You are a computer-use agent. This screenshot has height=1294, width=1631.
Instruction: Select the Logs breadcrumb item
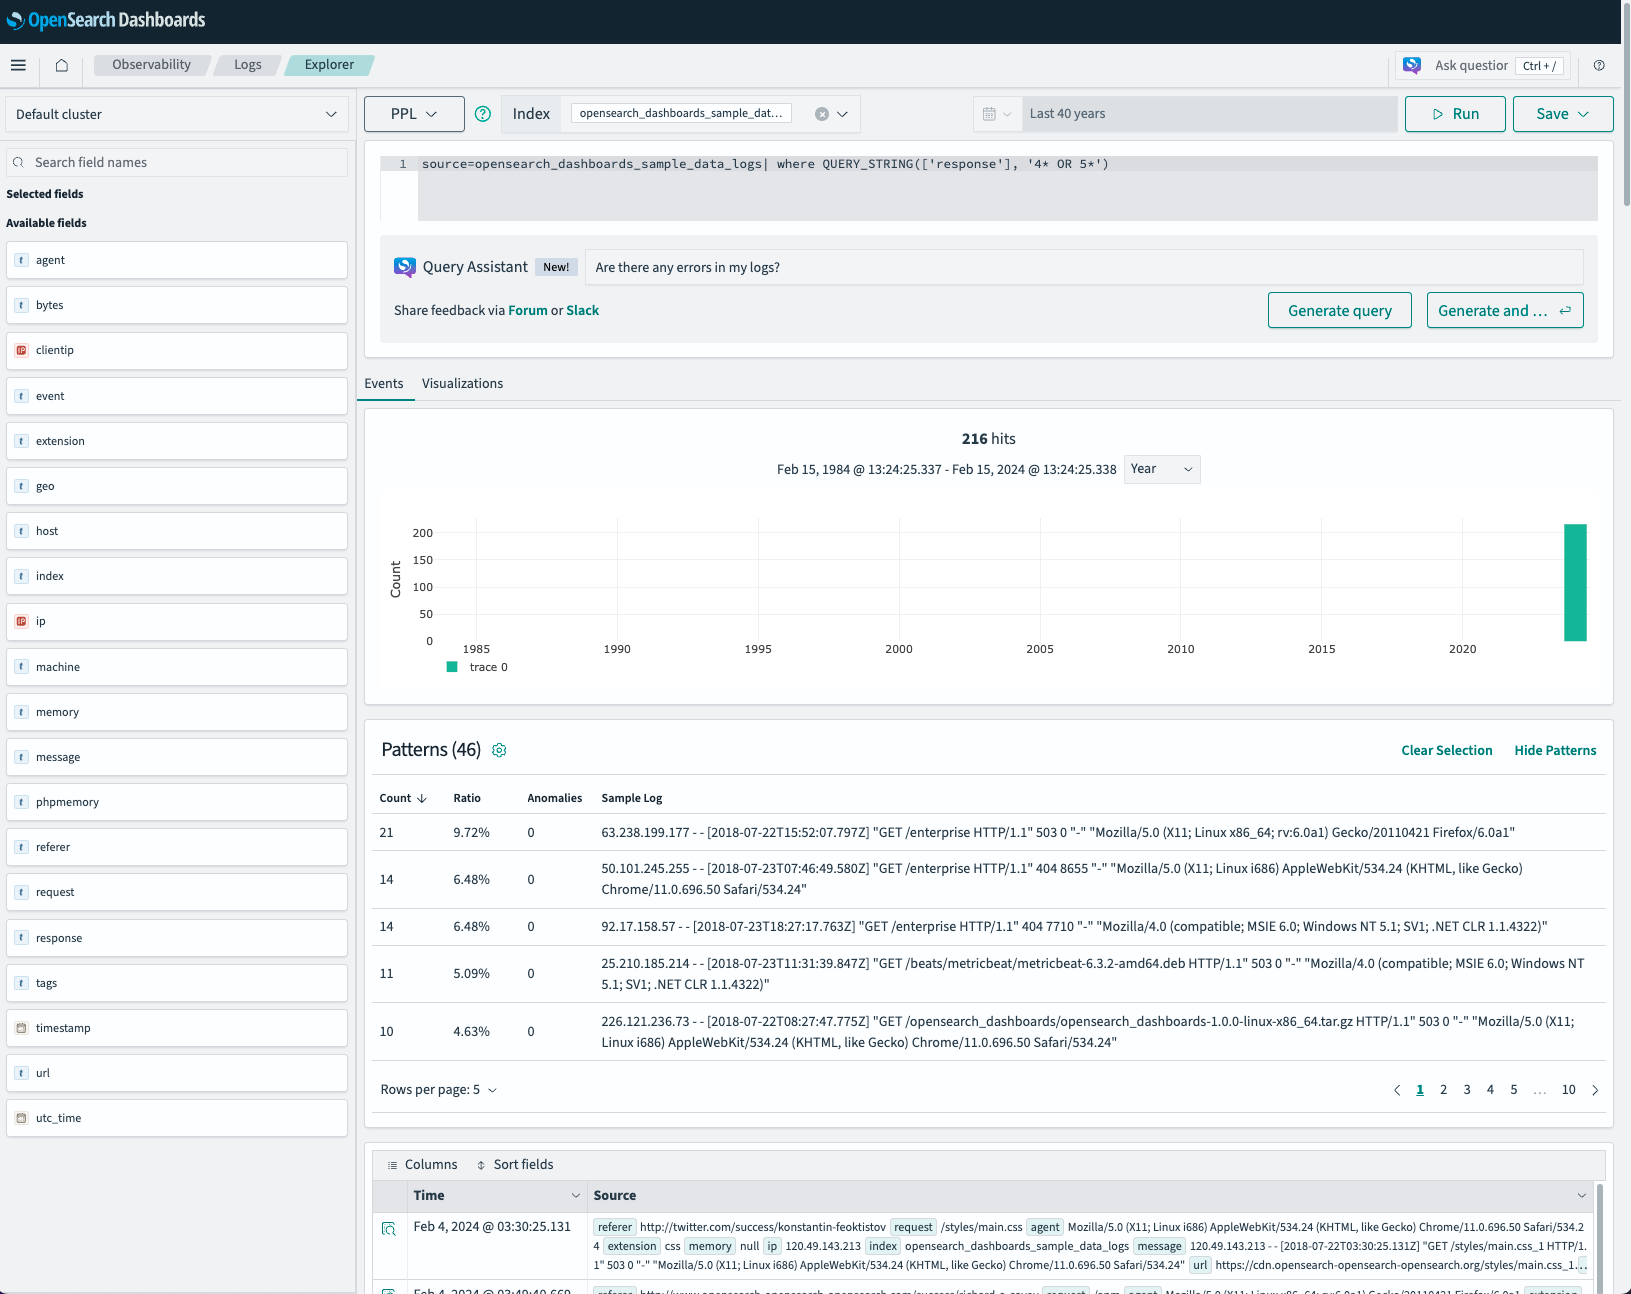coord(247,64)
